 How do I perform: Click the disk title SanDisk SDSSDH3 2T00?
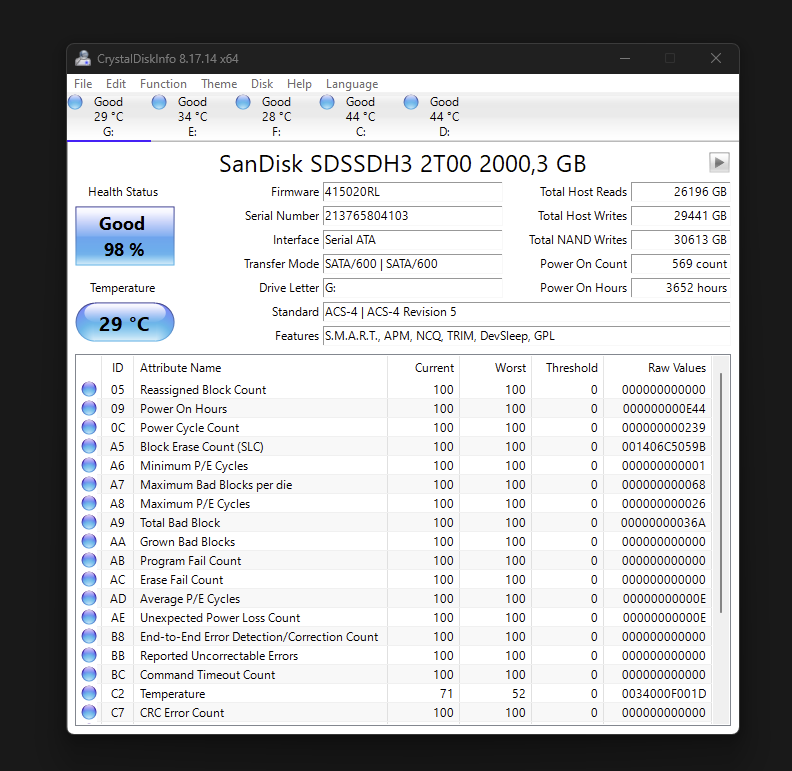pos(403,164)
